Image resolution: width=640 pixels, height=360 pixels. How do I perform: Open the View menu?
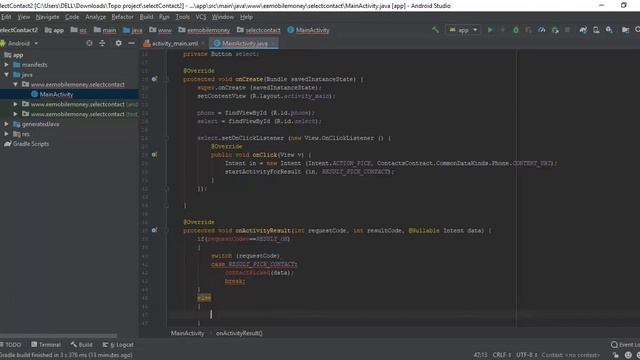point(24,17)
